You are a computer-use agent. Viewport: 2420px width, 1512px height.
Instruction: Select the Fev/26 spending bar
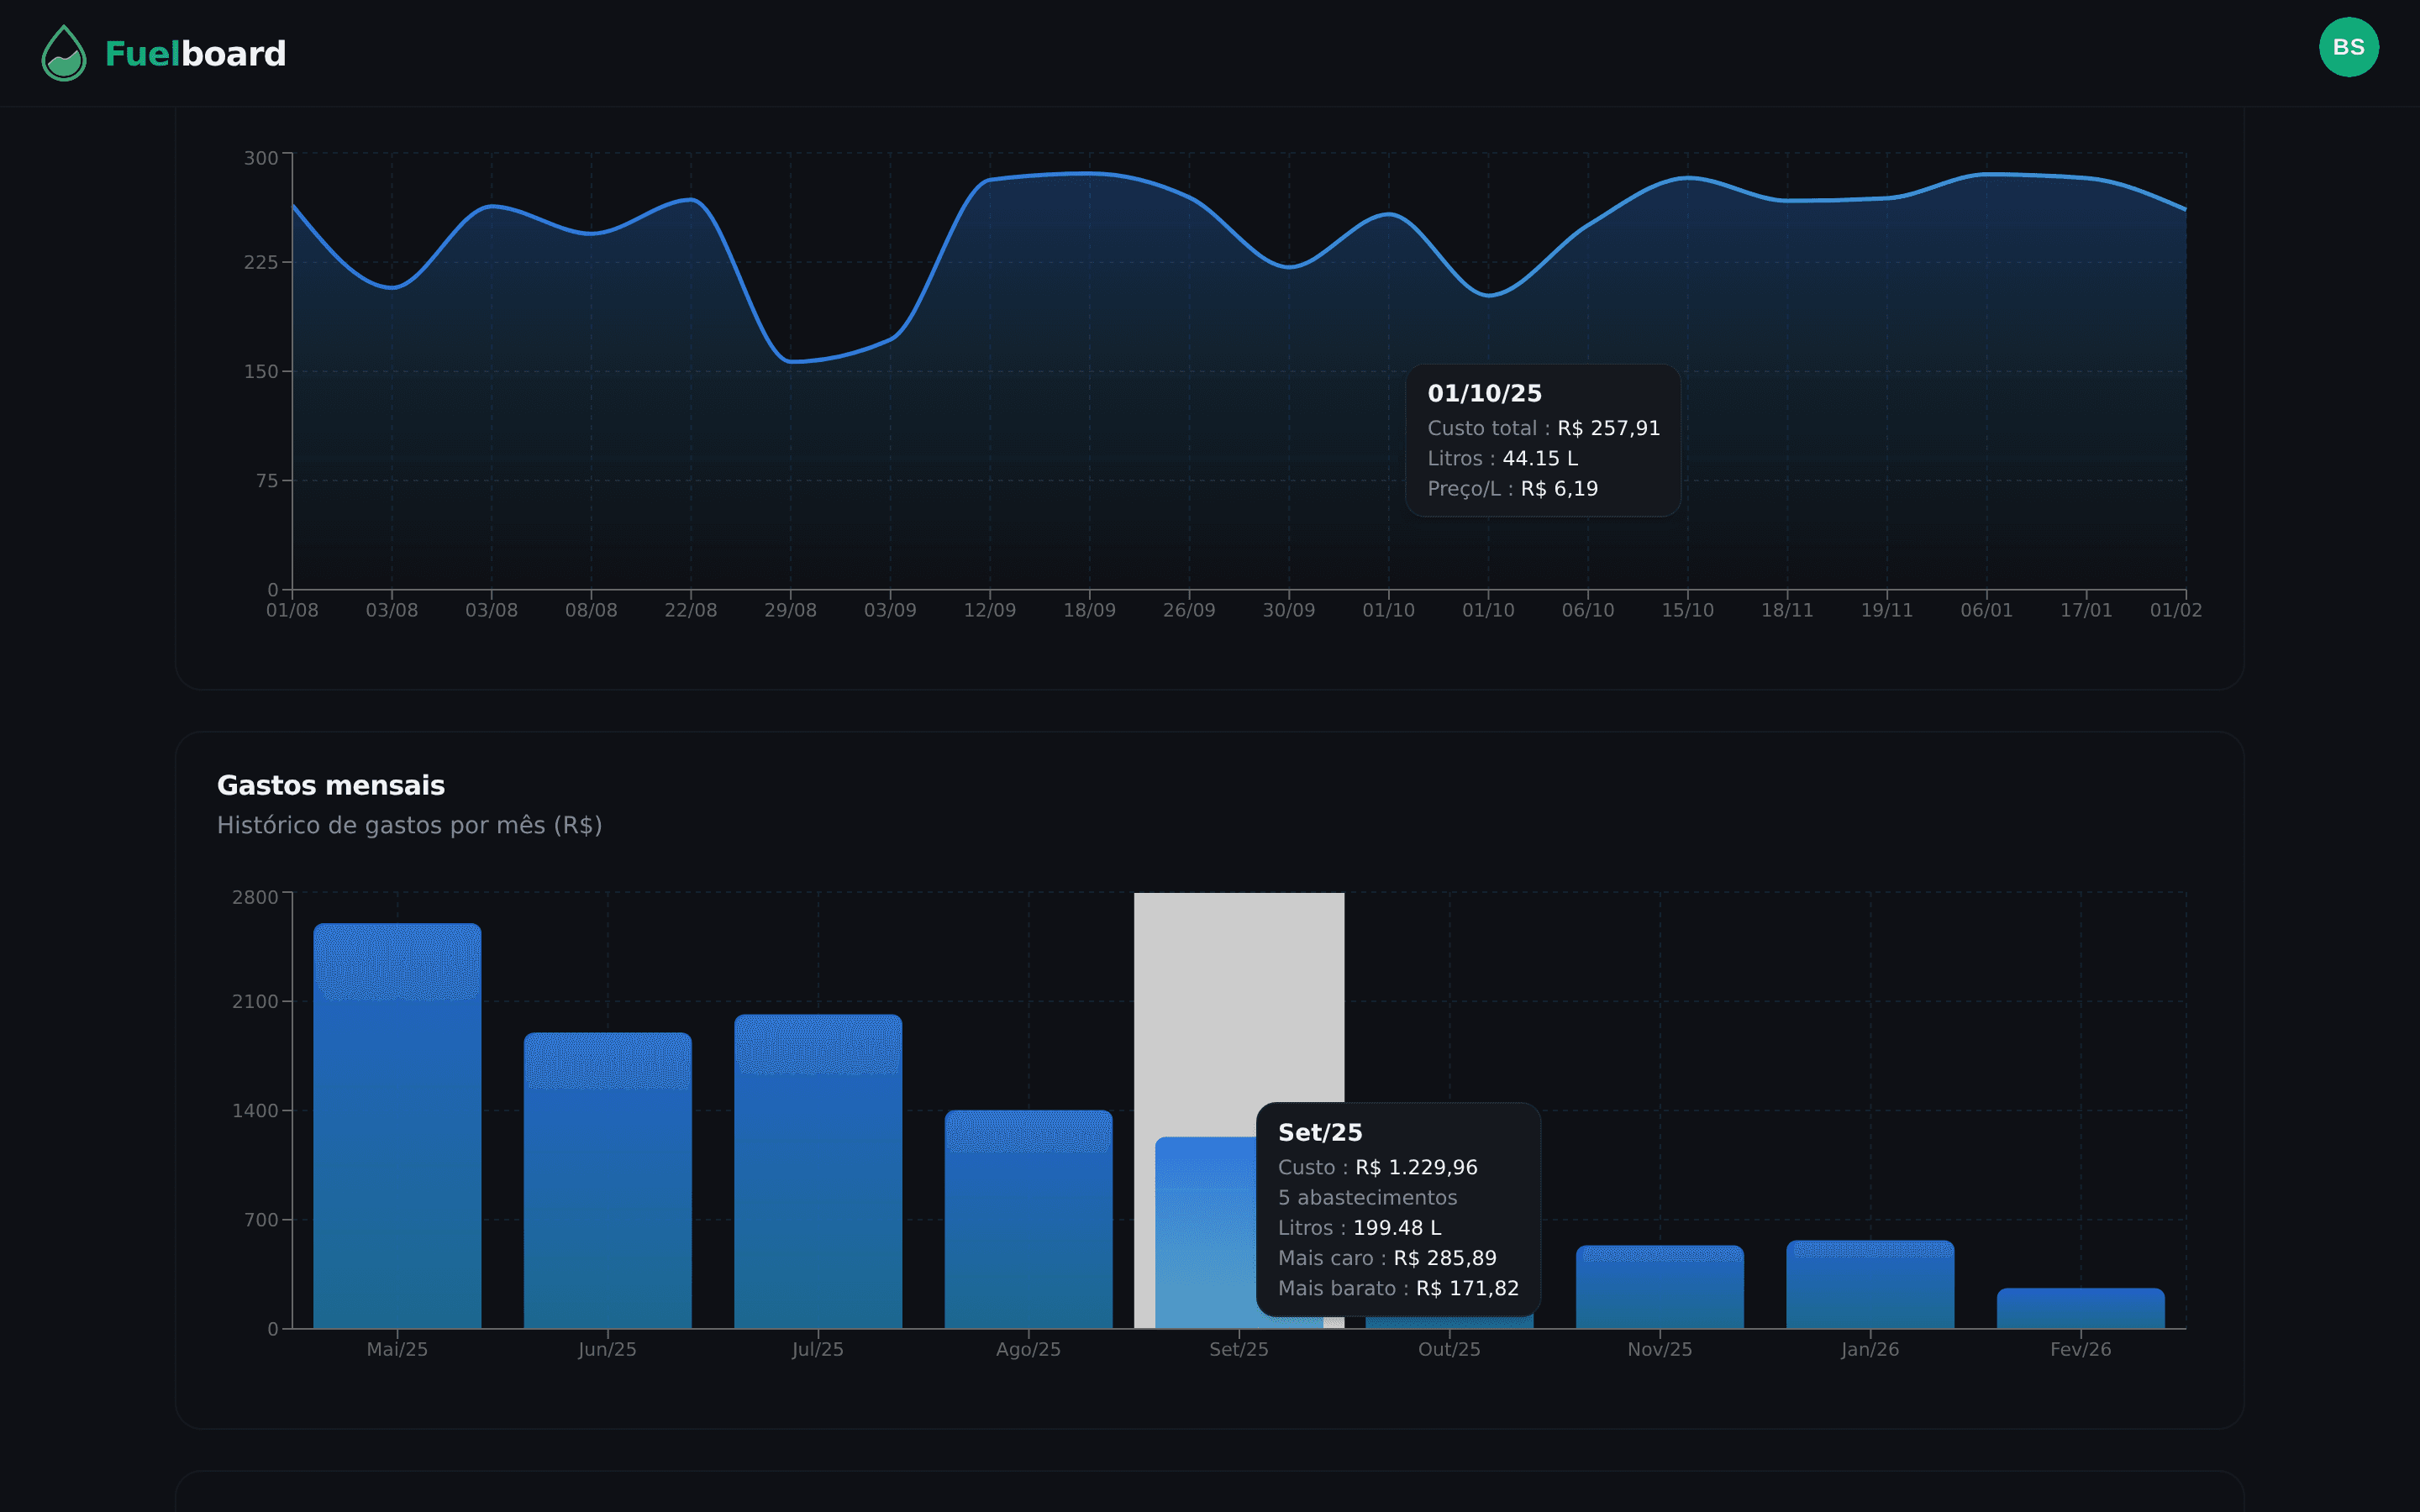pos(2080,1309)
